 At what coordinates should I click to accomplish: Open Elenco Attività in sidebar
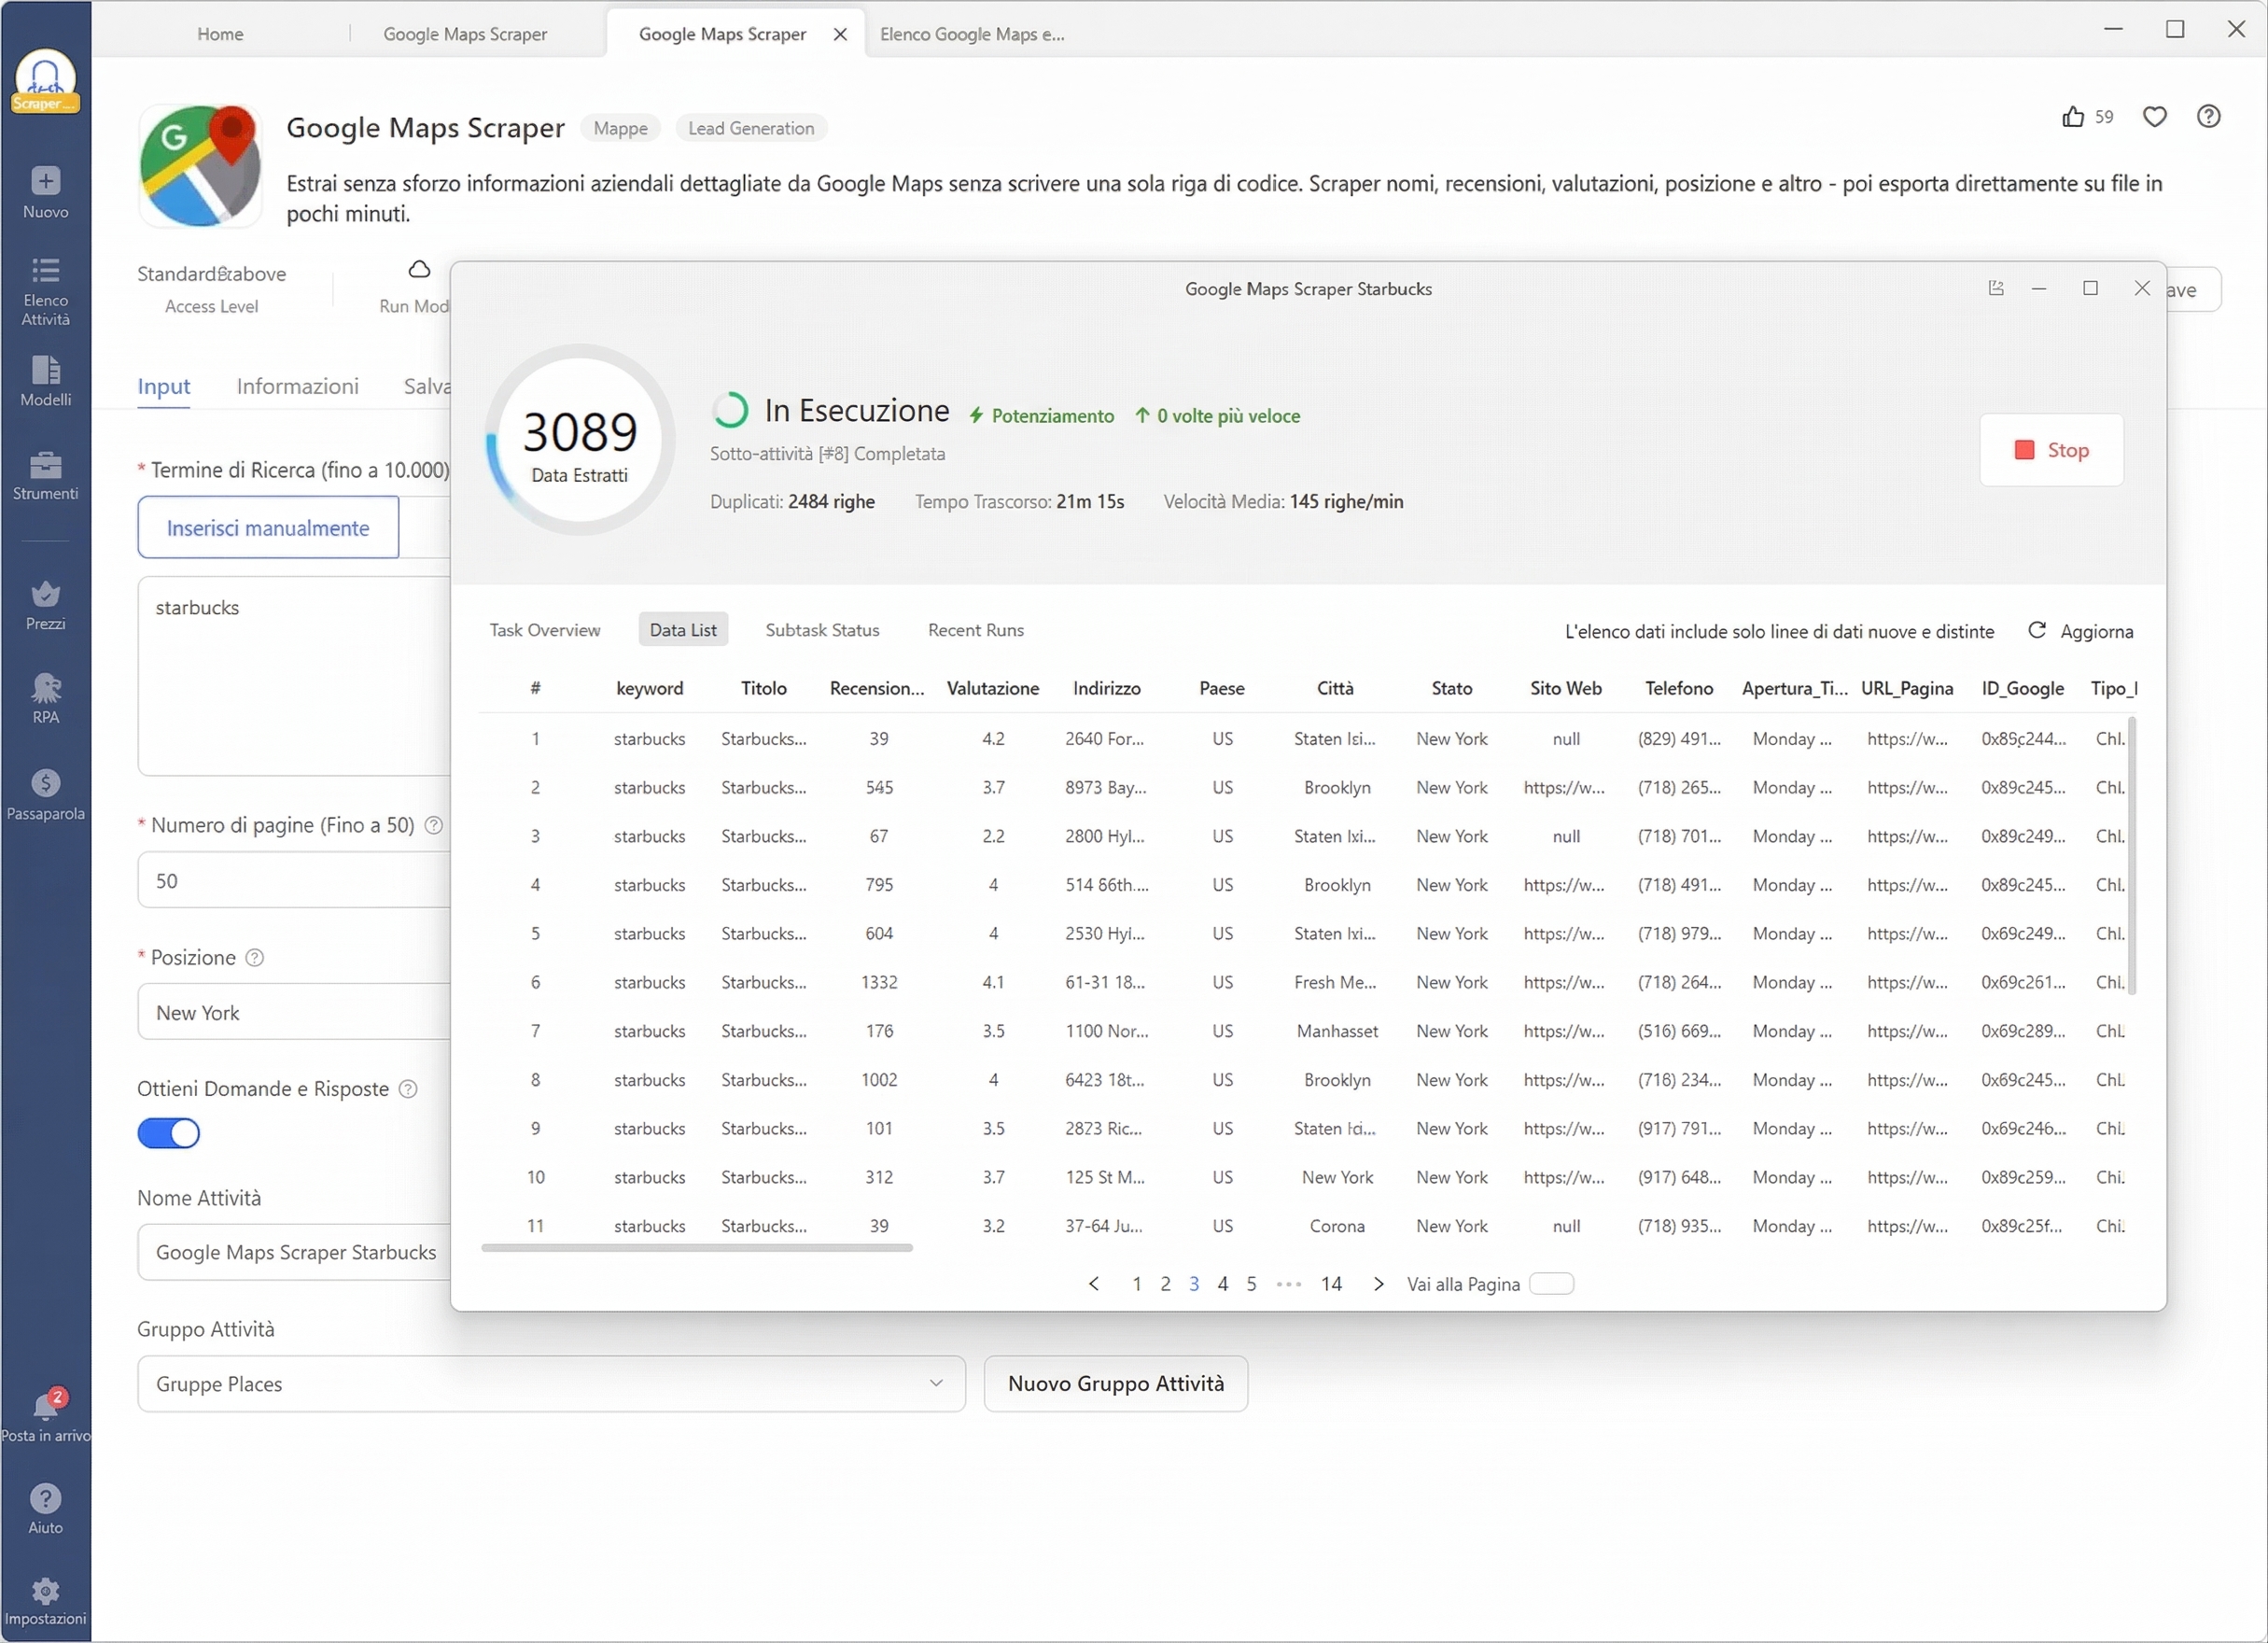click(x=45, y=292)
